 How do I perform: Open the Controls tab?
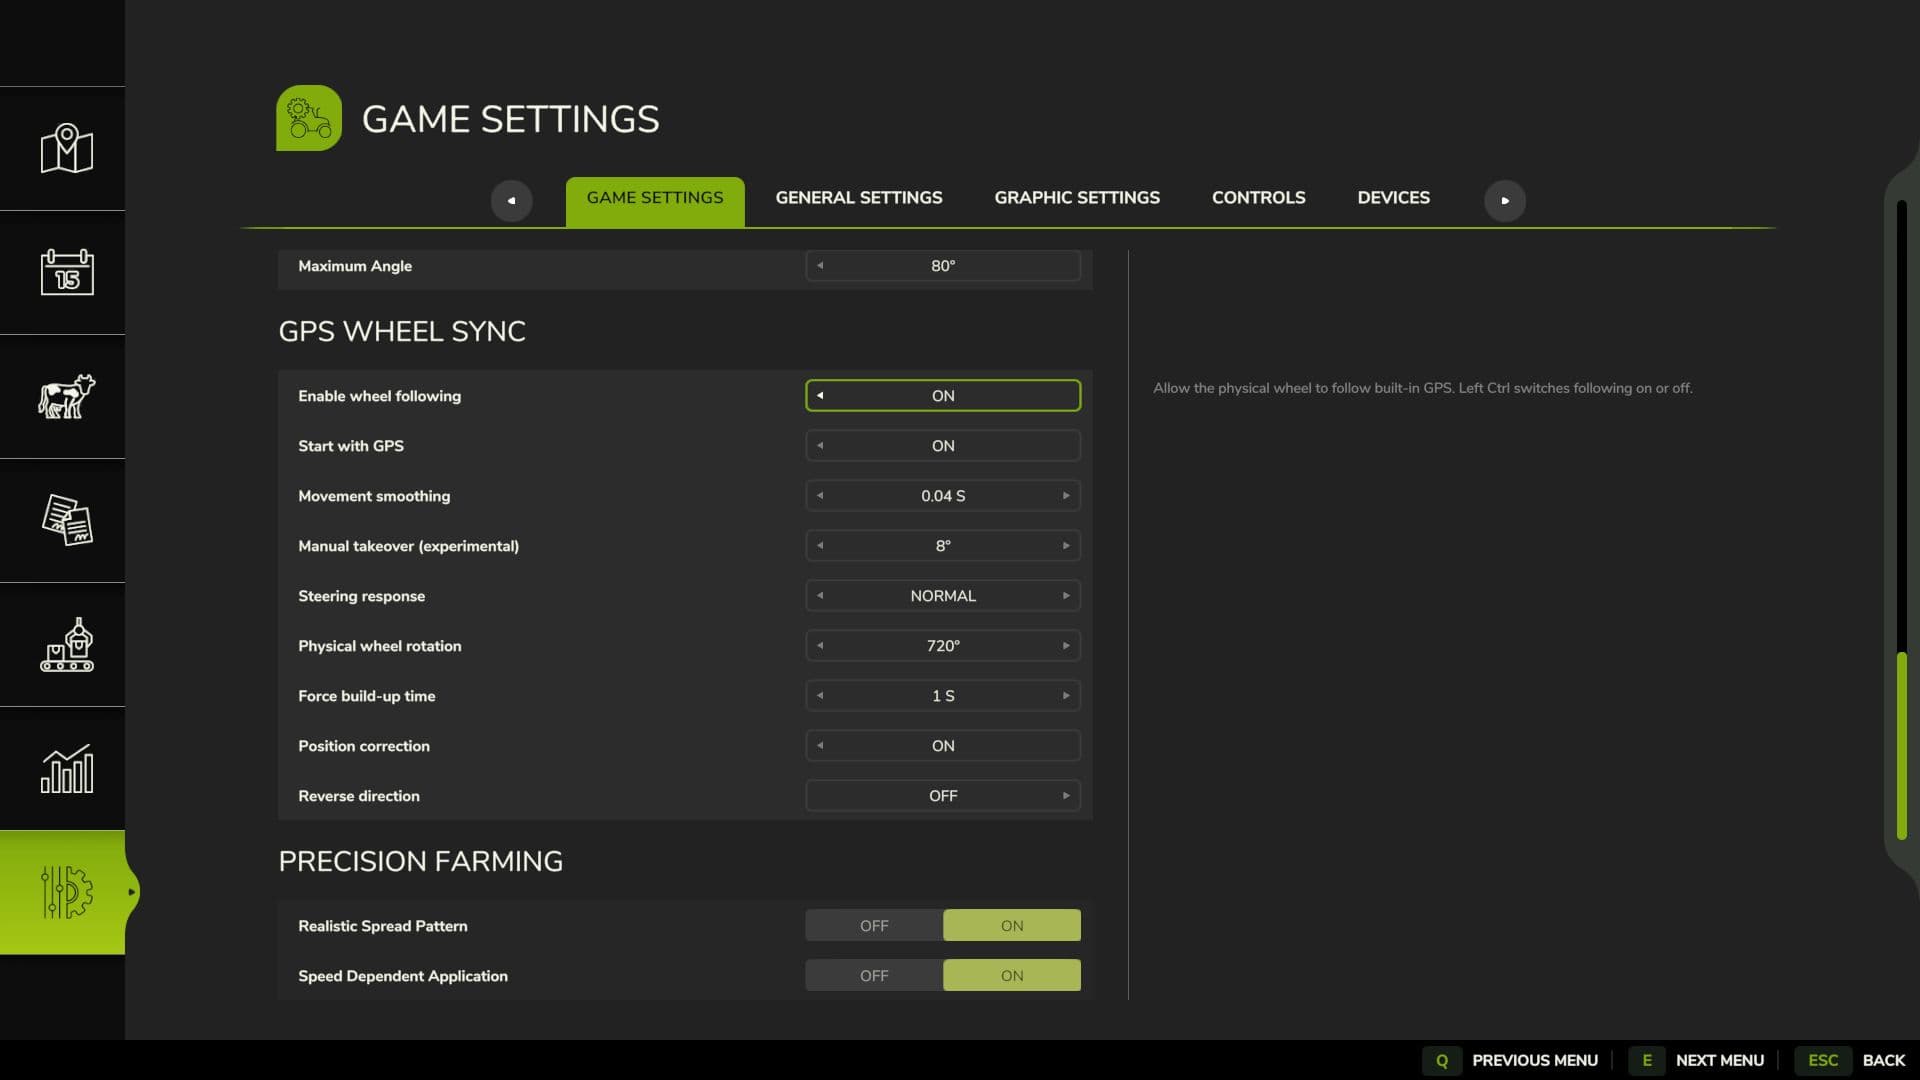[x=1258, y=198]
